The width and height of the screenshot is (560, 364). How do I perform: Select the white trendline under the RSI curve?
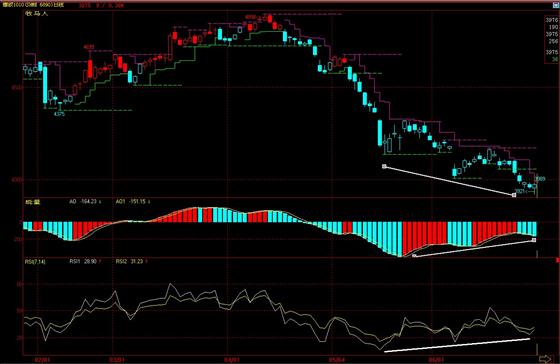coord(457,345)
